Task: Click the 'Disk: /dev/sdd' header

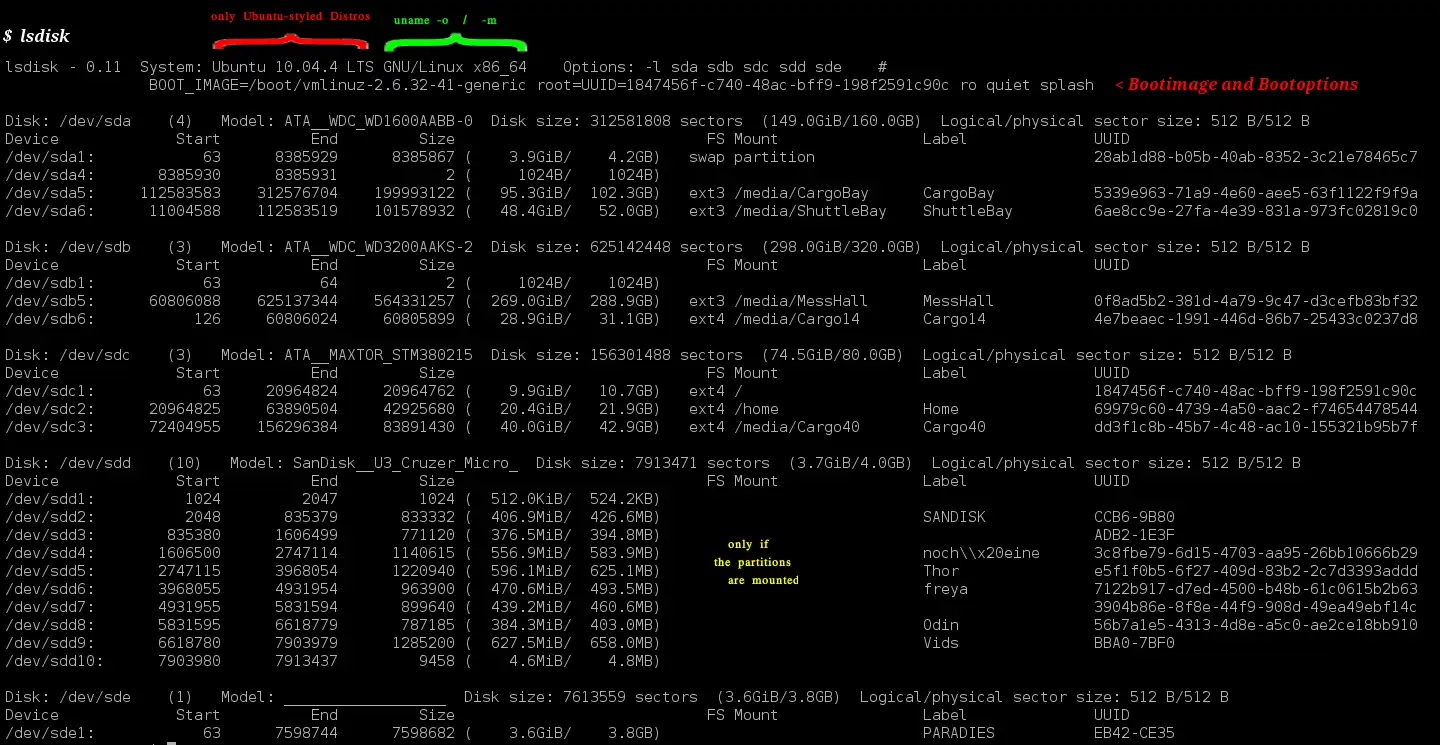Action: coord(68,463)
